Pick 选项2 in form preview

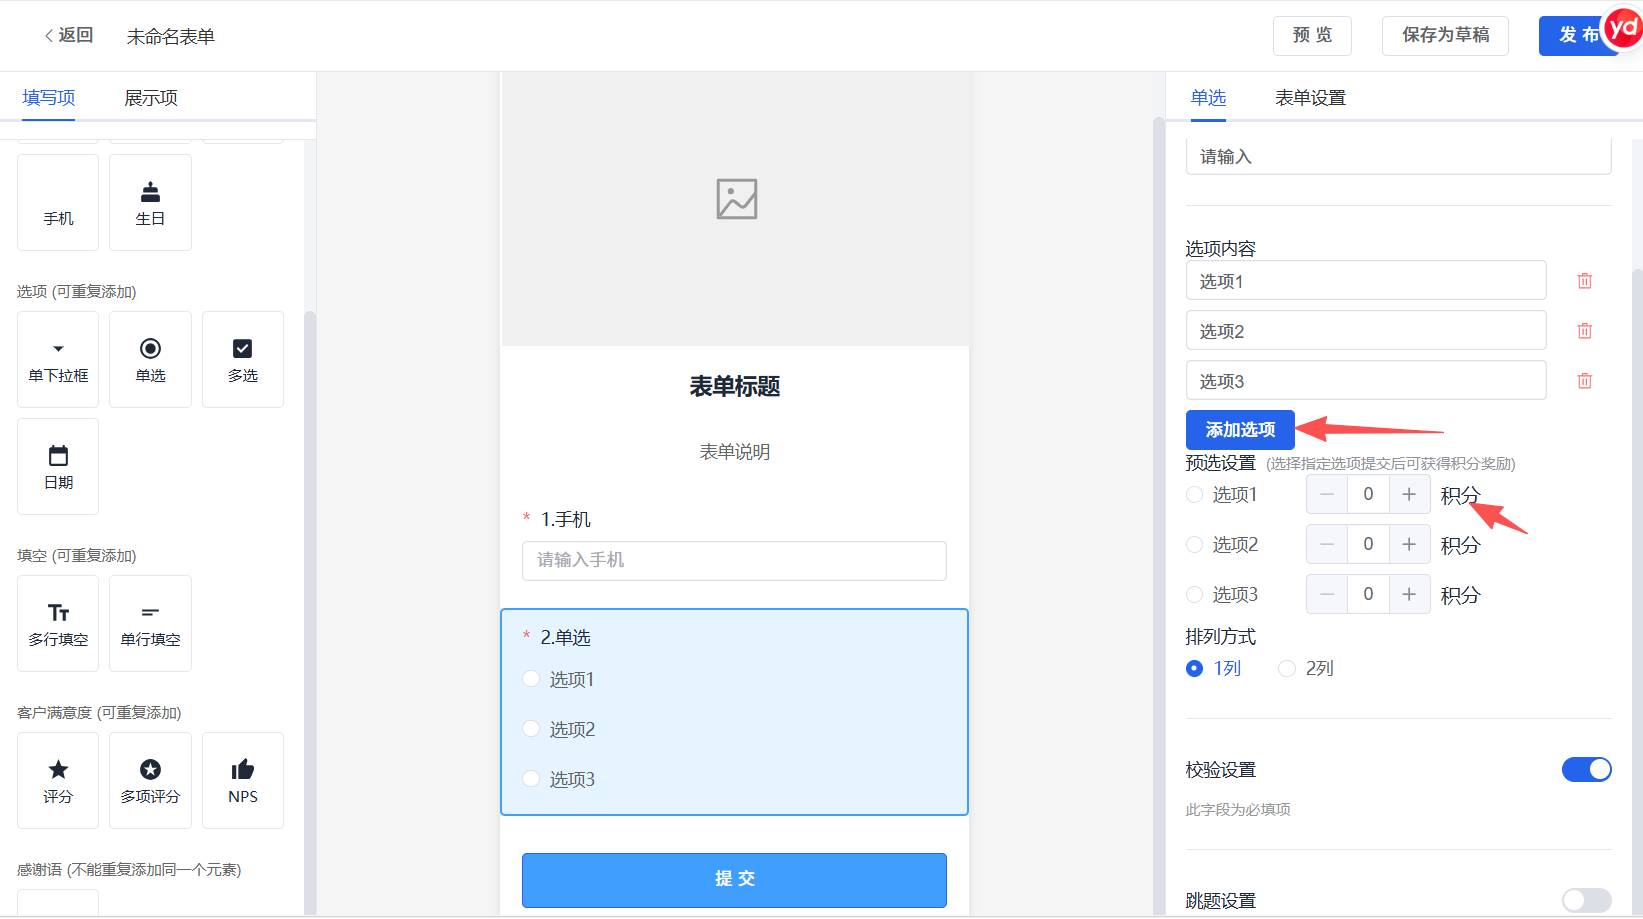click(531, 729)
